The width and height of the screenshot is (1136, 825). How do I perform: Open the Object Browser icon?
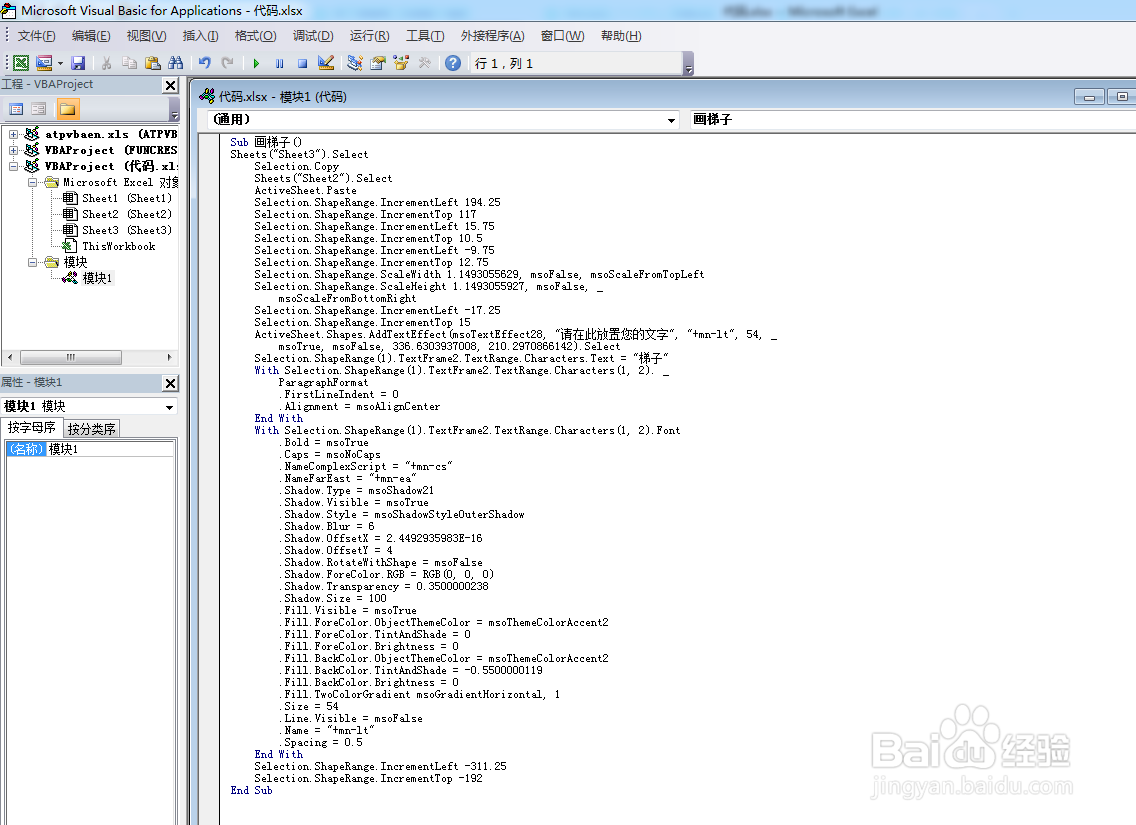pyautogui.click(x=401, y=63)
